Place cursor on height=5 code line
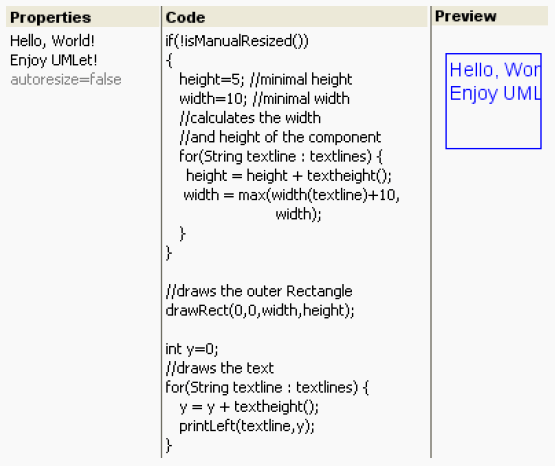Image resolution: width=555 pixels, height=466 pixels. tap(265, 79)
